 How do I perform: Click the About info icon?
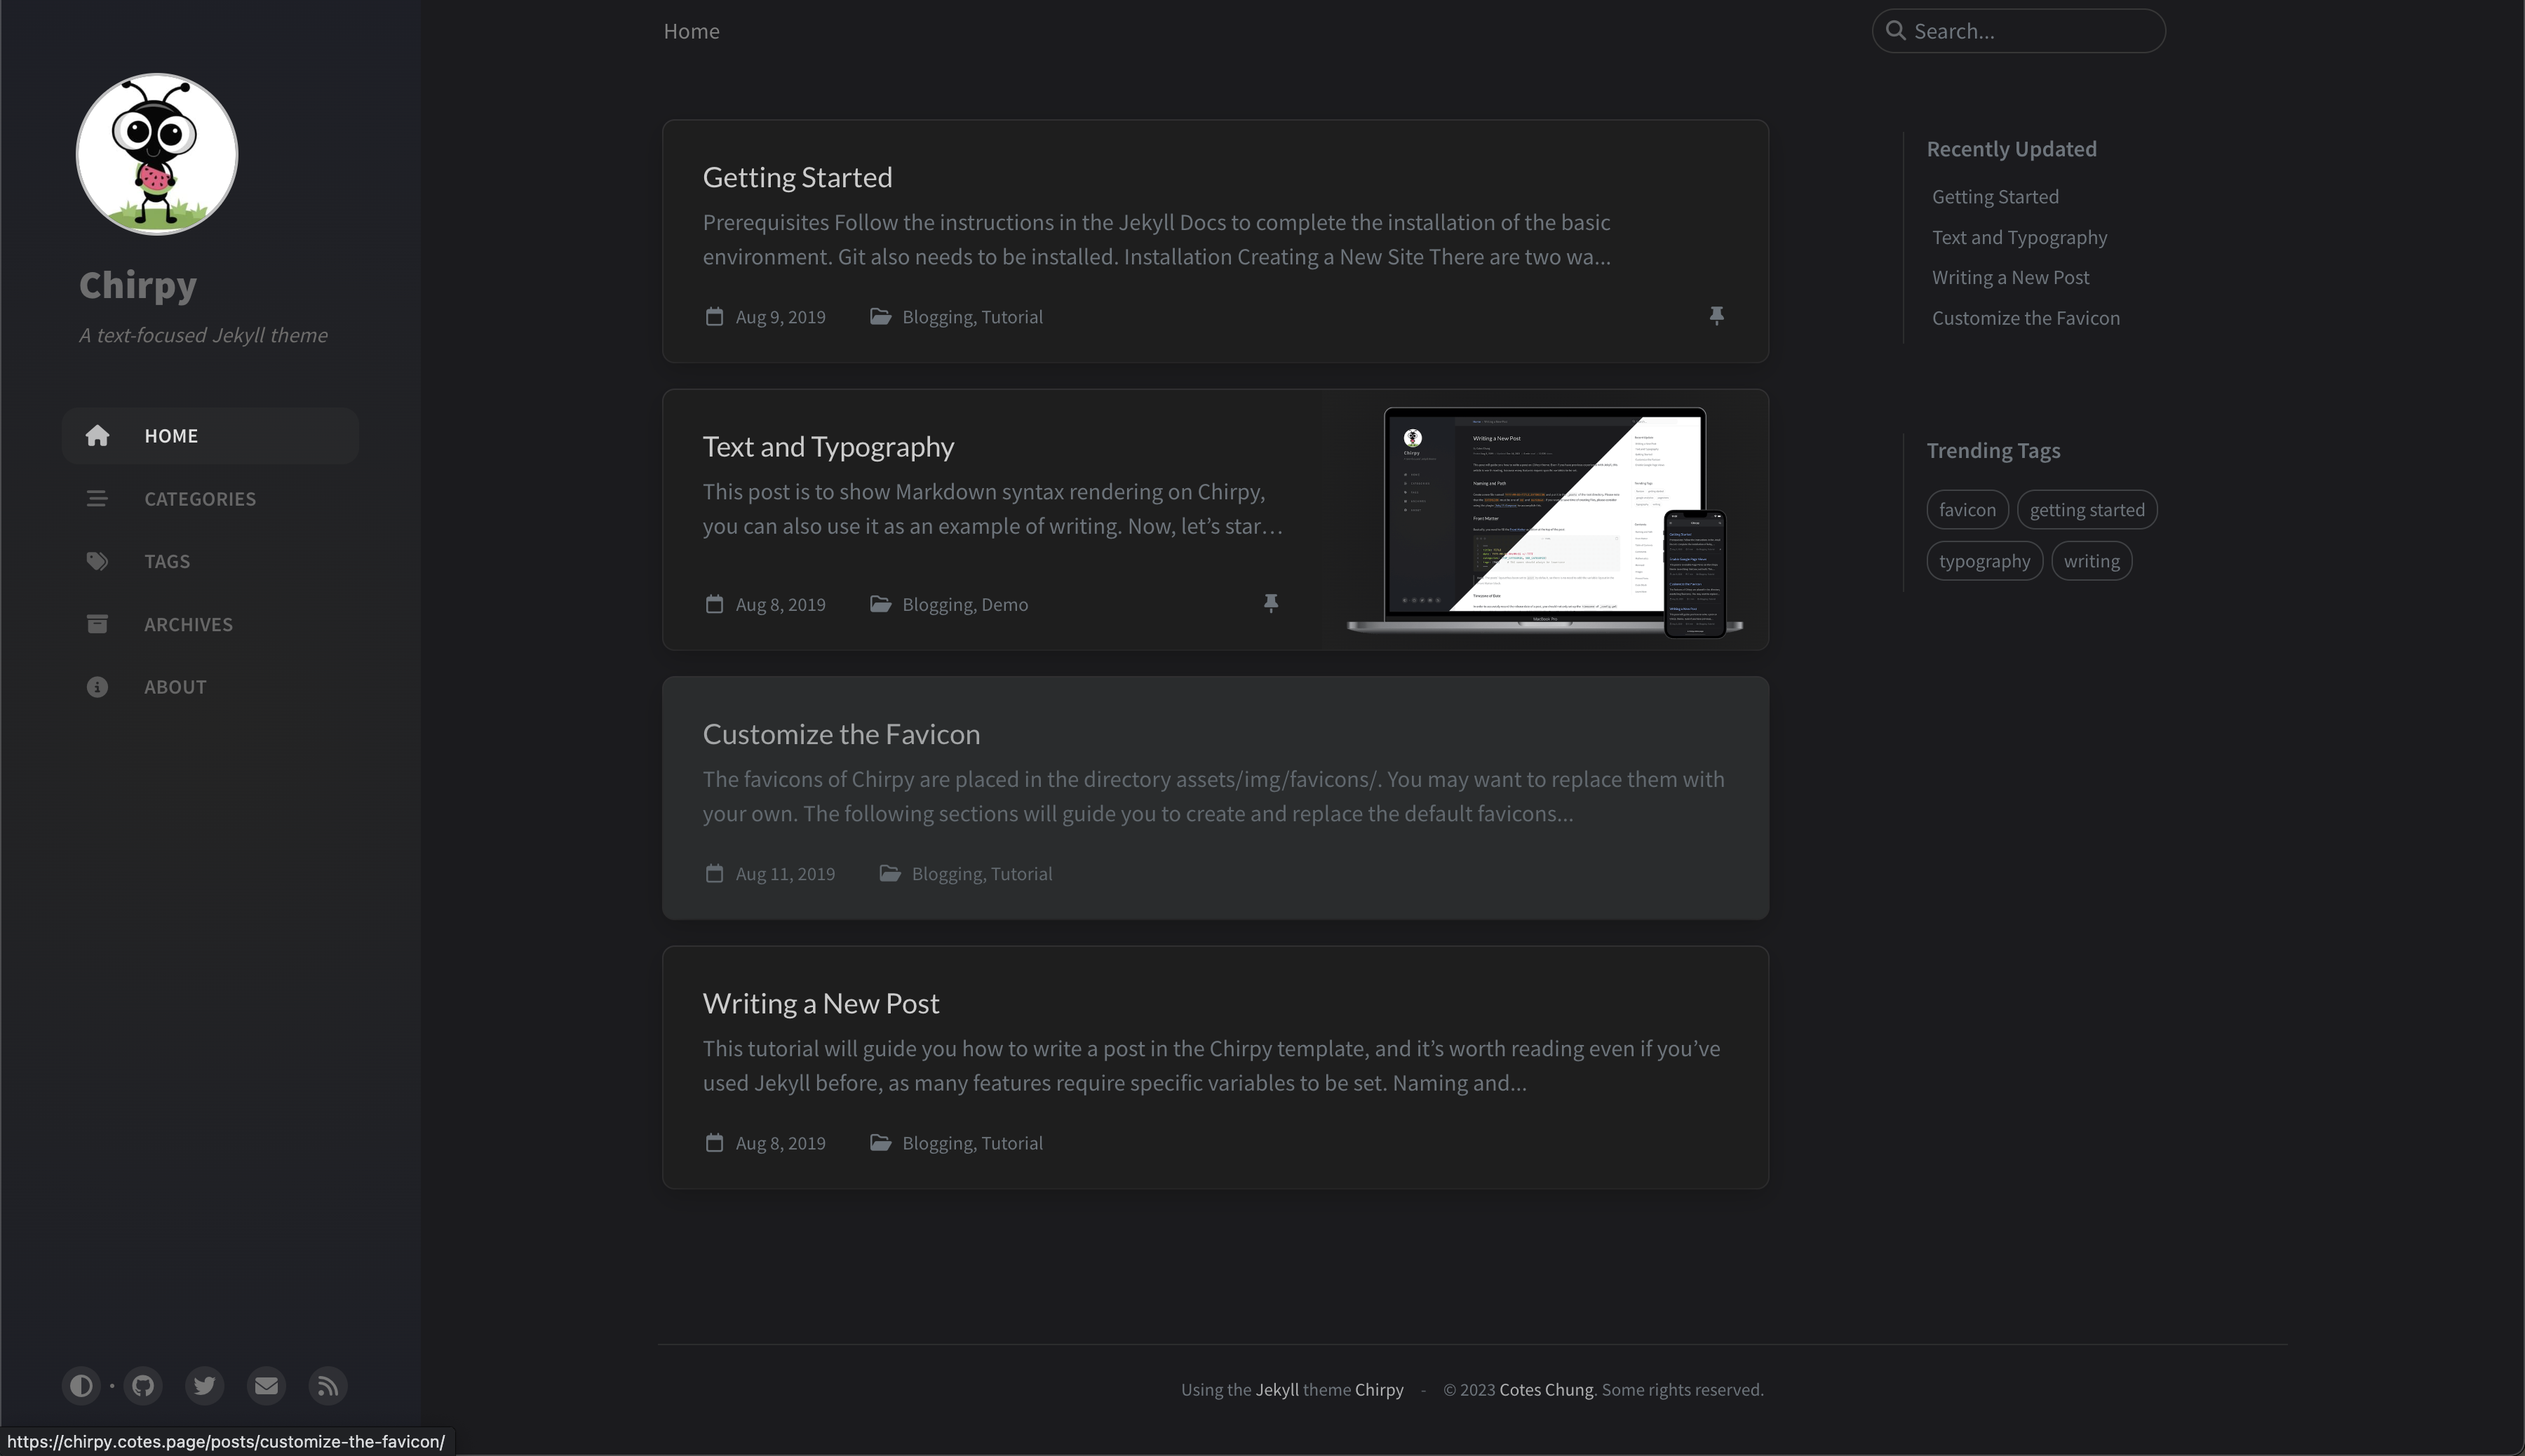[97, 687]
